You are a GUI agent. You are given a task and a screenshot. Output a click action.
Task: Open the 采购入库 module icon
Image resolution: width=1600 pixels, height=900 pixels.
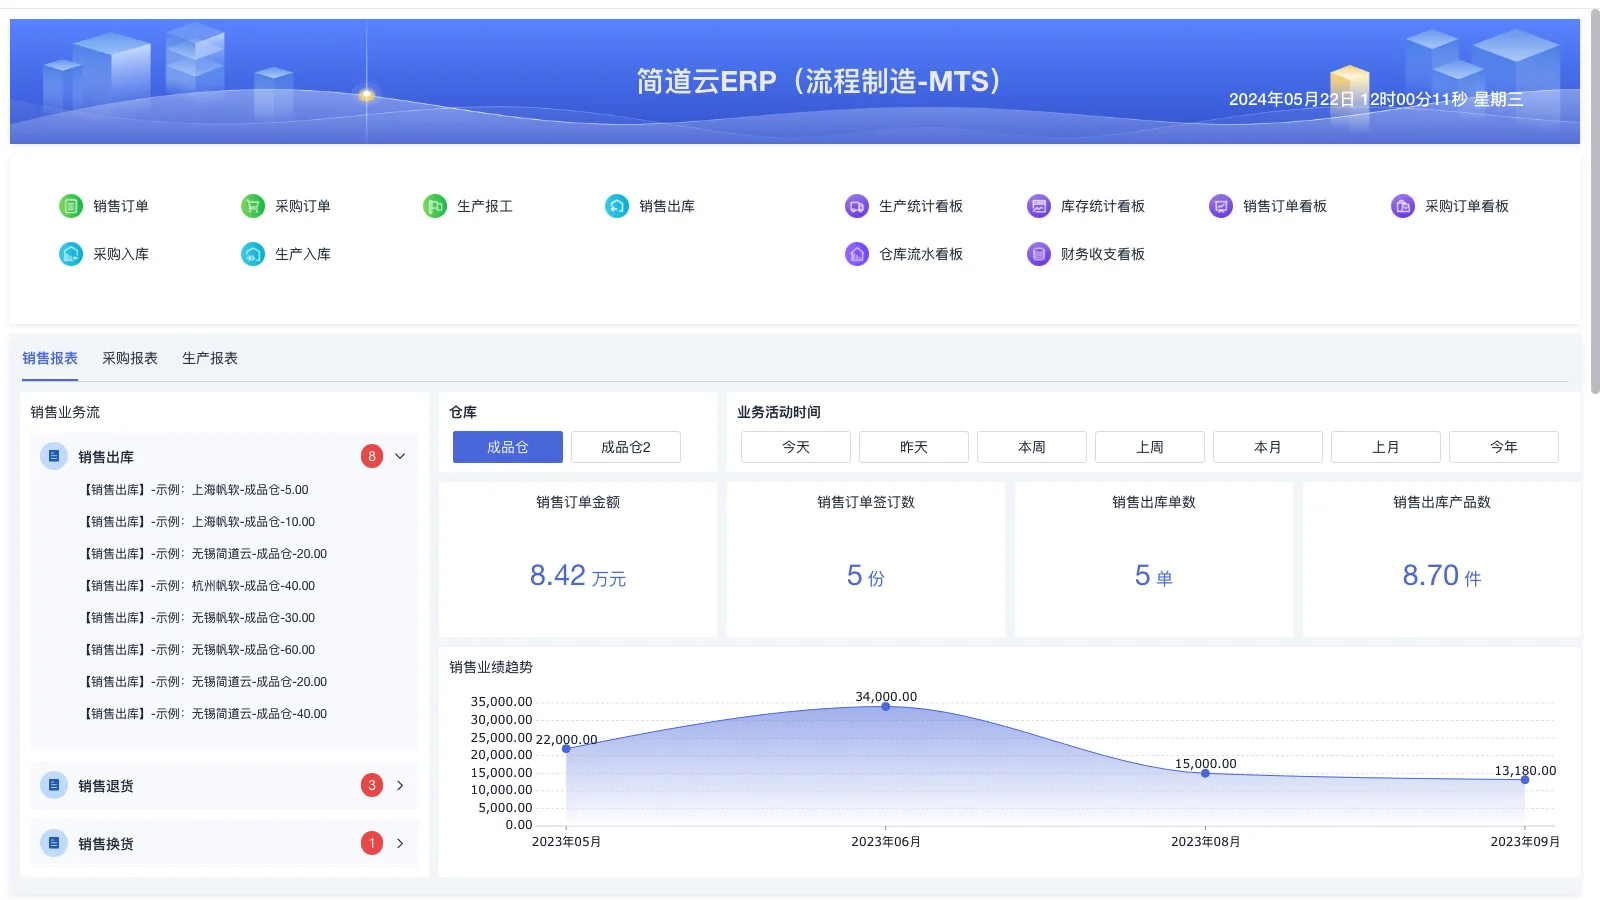(x=70, y=254)
